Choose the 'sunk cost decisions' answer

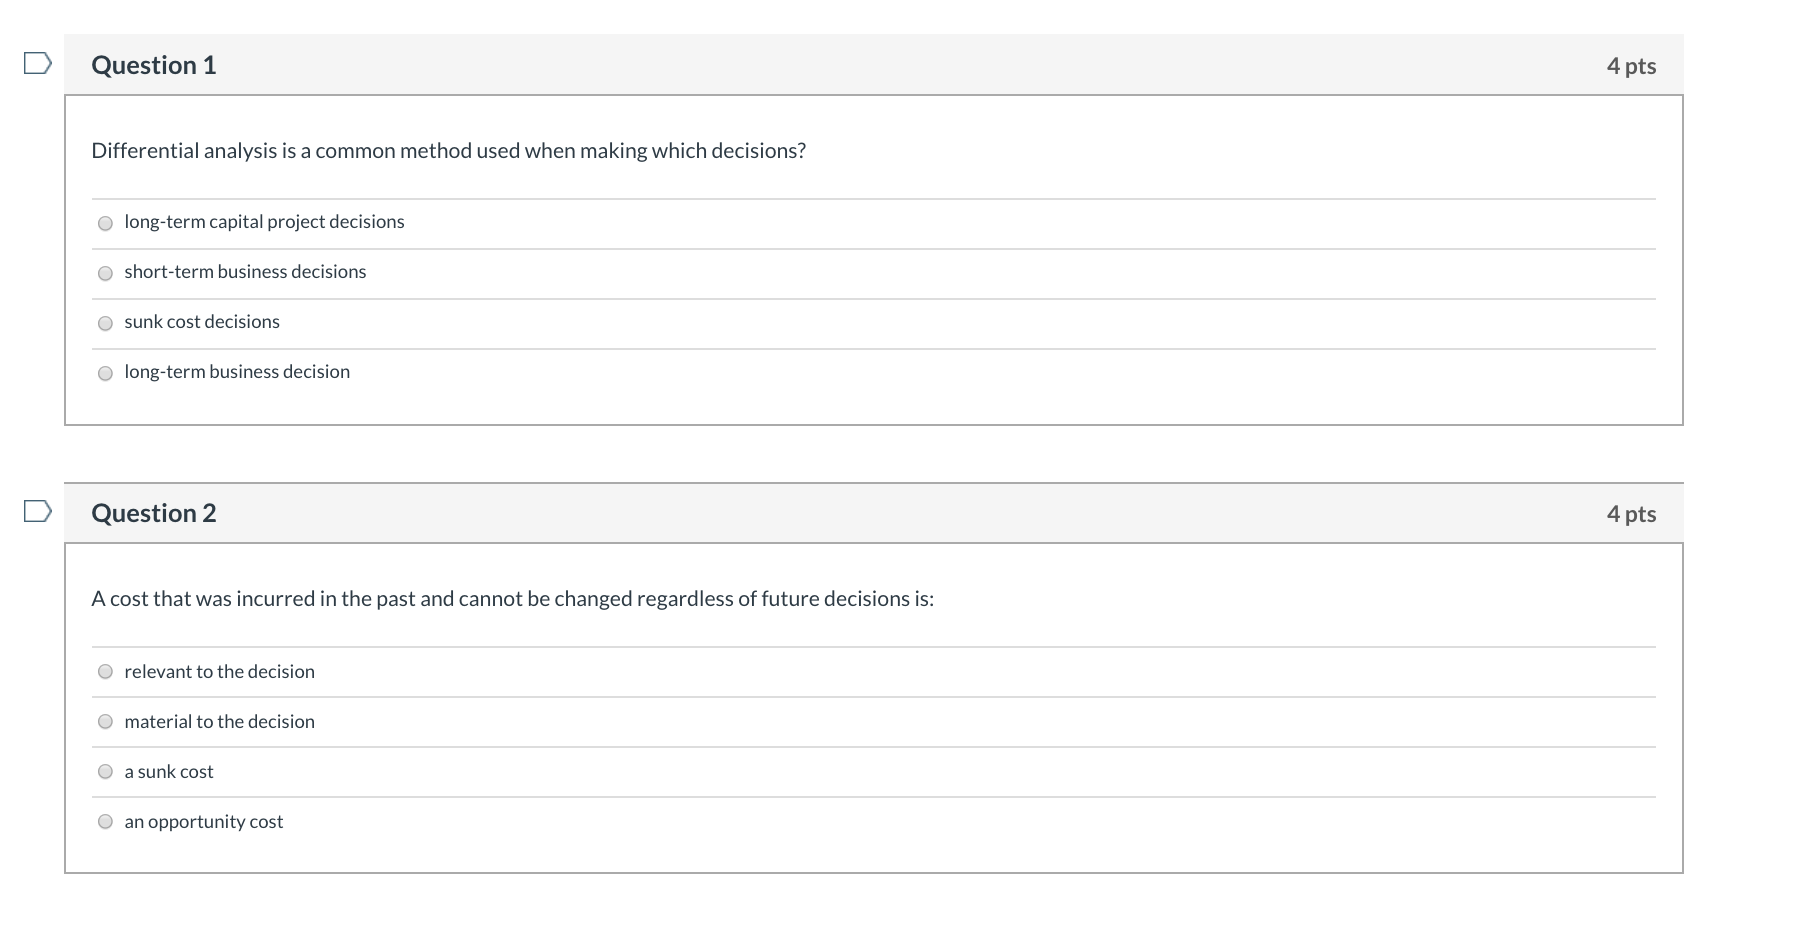coord(105,322)
